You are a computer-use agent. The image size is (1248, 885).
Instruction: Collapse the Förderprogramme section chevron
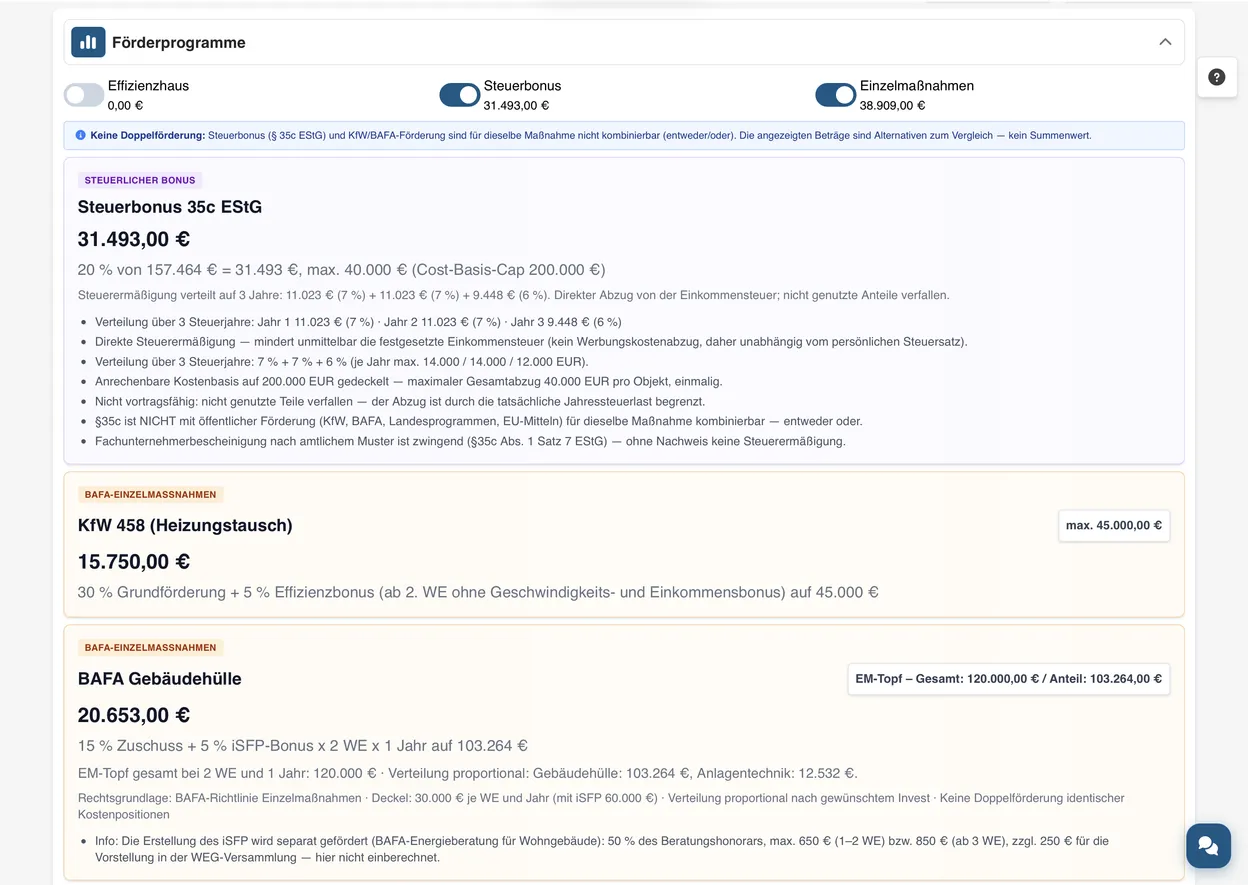pyautogui.click(x=1165, y=42)
